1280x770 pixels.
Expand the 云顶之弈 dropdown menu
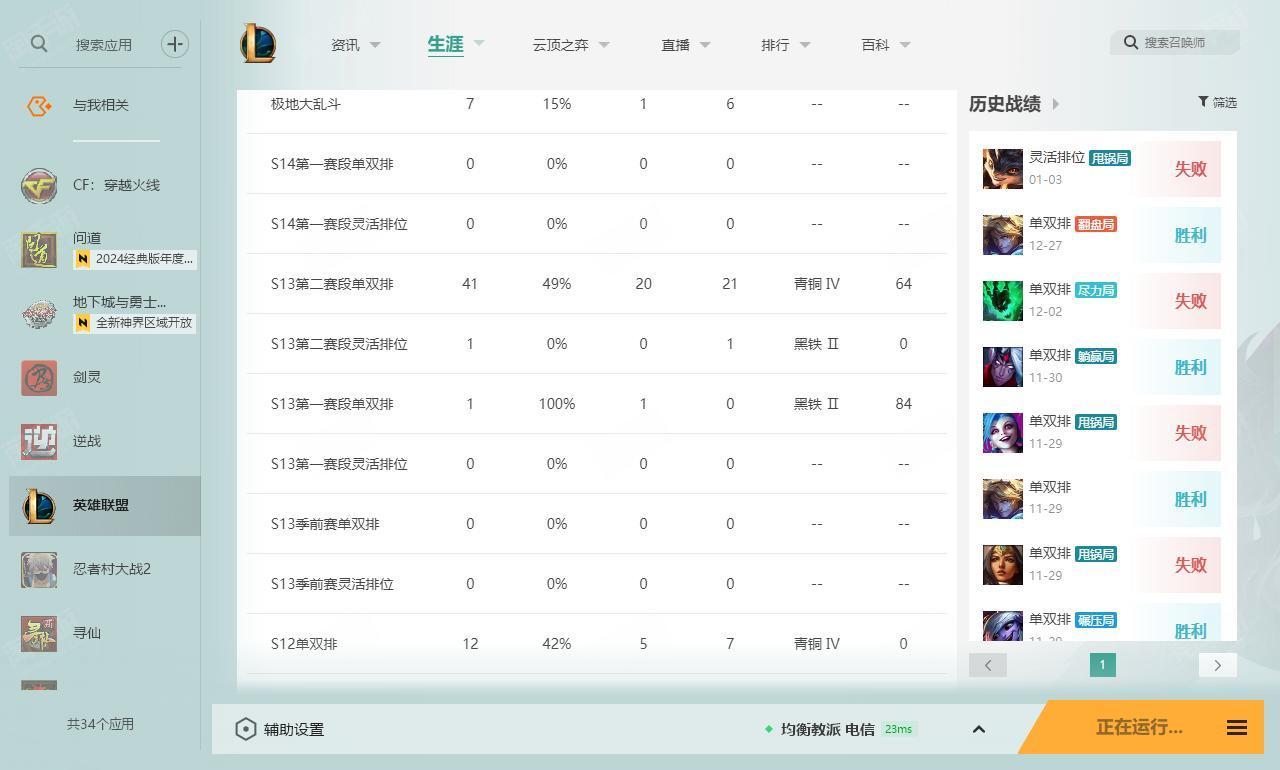(603, 45)
